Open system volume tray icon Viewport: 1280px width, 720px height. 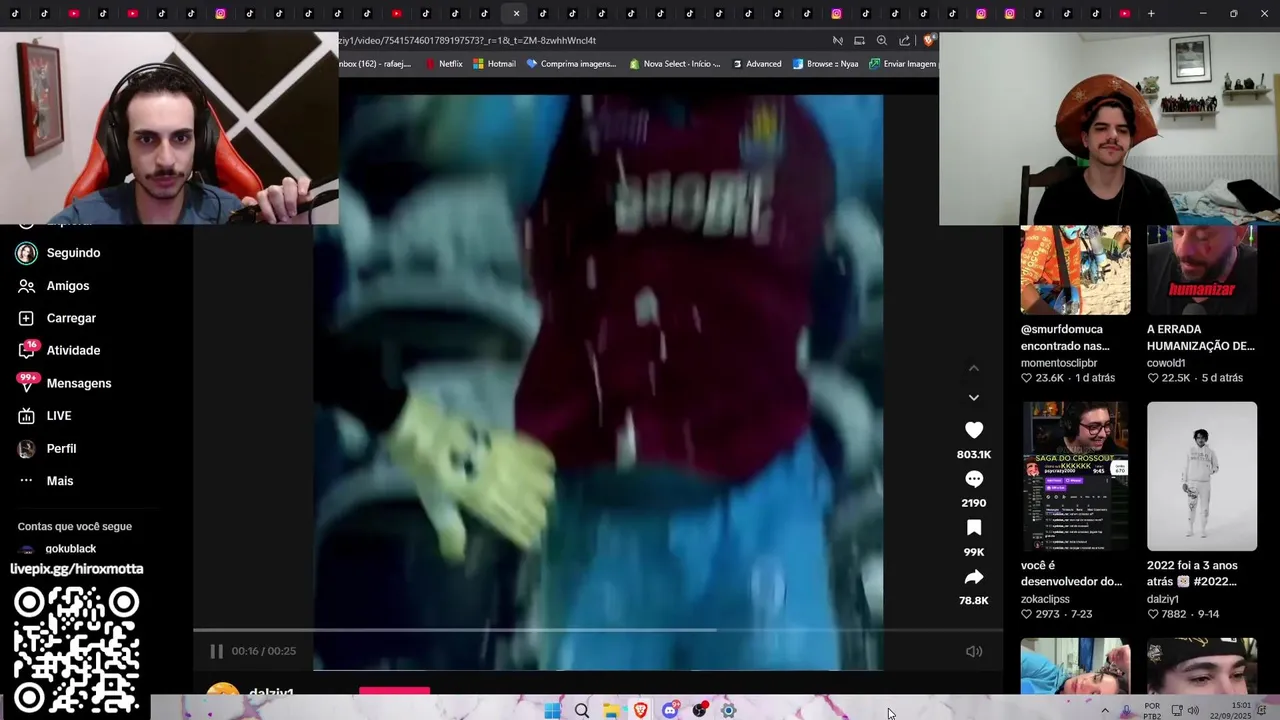1193,710
